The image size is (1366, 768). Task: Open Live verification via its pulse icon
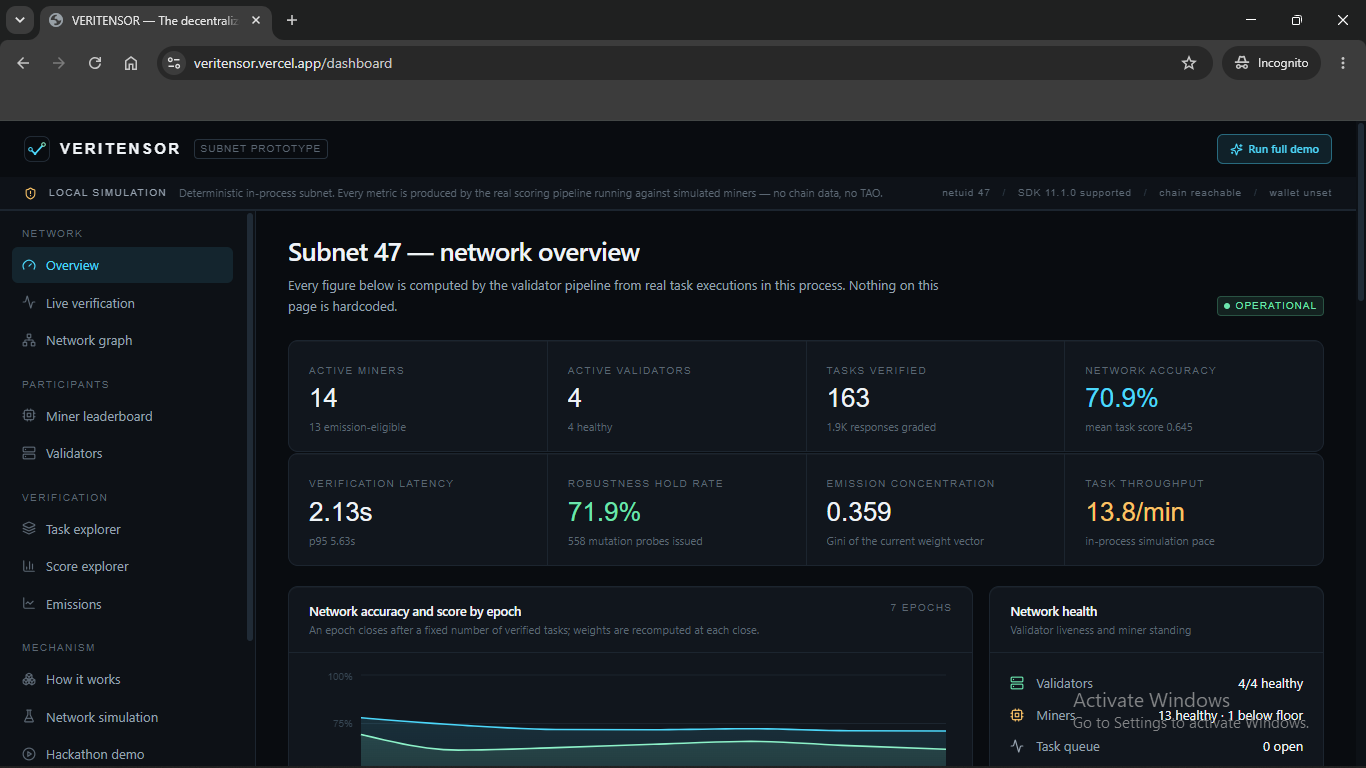click(x=29, y=303)
